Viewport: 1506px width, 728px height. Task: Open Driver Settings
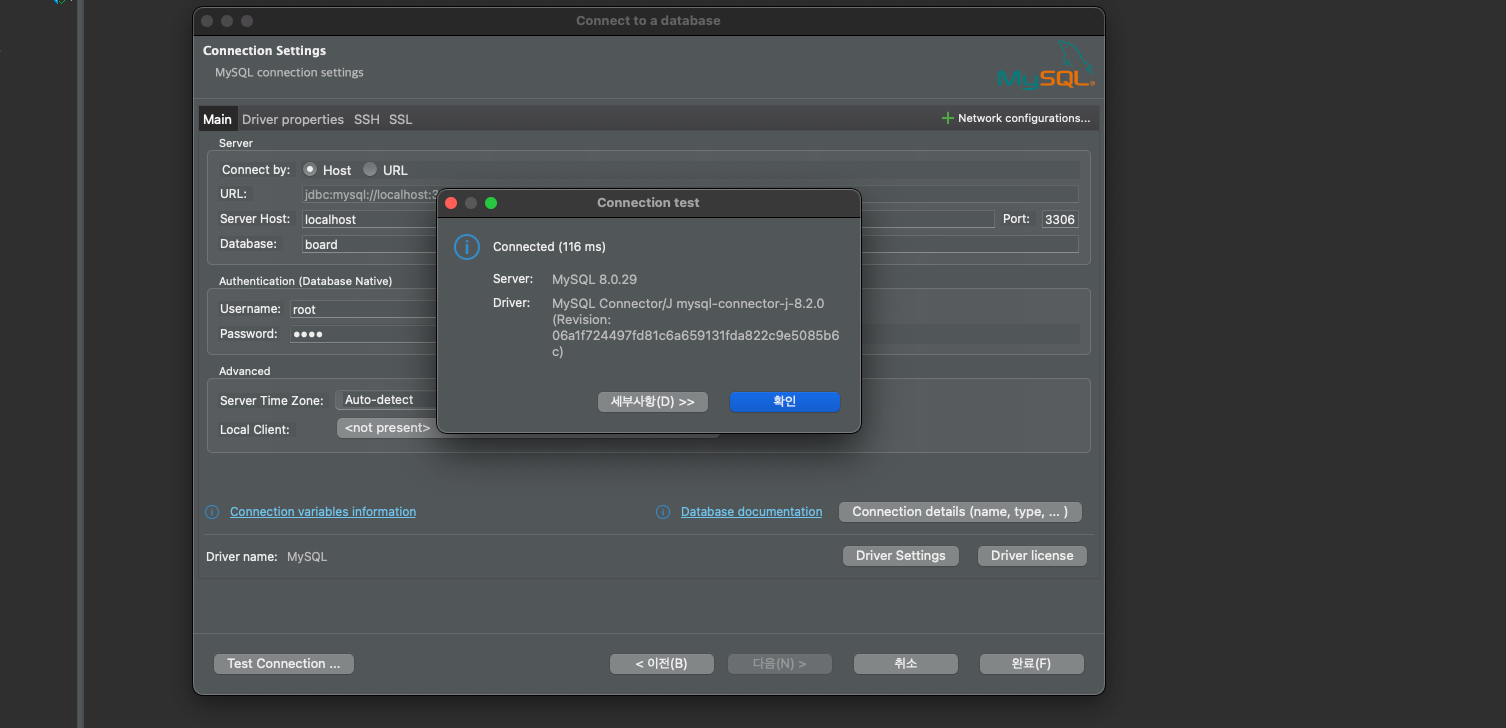[x=901, y=556]
